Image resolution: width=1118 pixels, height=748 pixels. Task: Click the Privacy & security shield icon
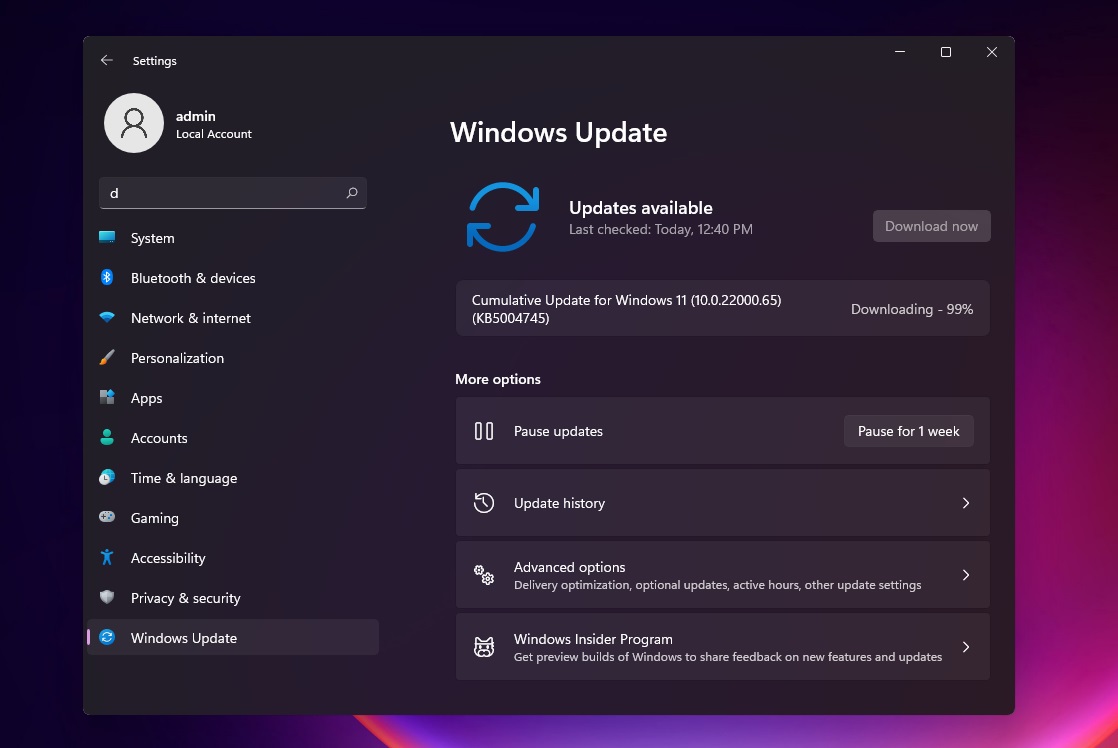(x=107, y=598)
